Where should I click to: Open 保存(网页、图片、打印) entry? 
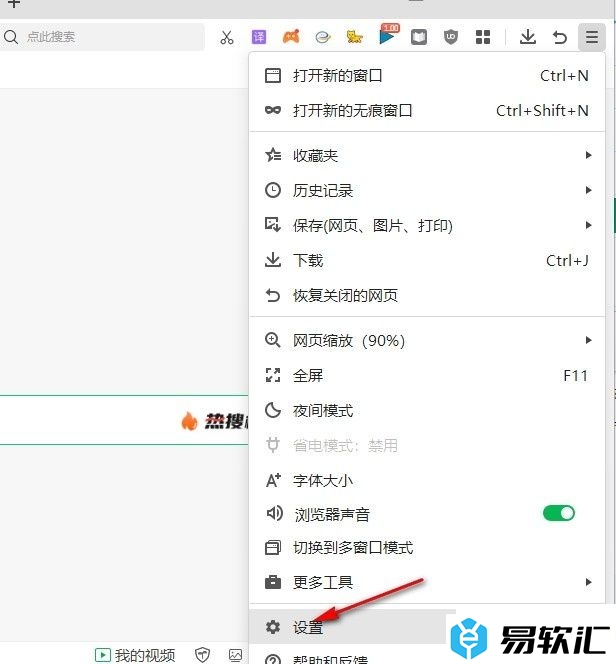tap(427, 225)
